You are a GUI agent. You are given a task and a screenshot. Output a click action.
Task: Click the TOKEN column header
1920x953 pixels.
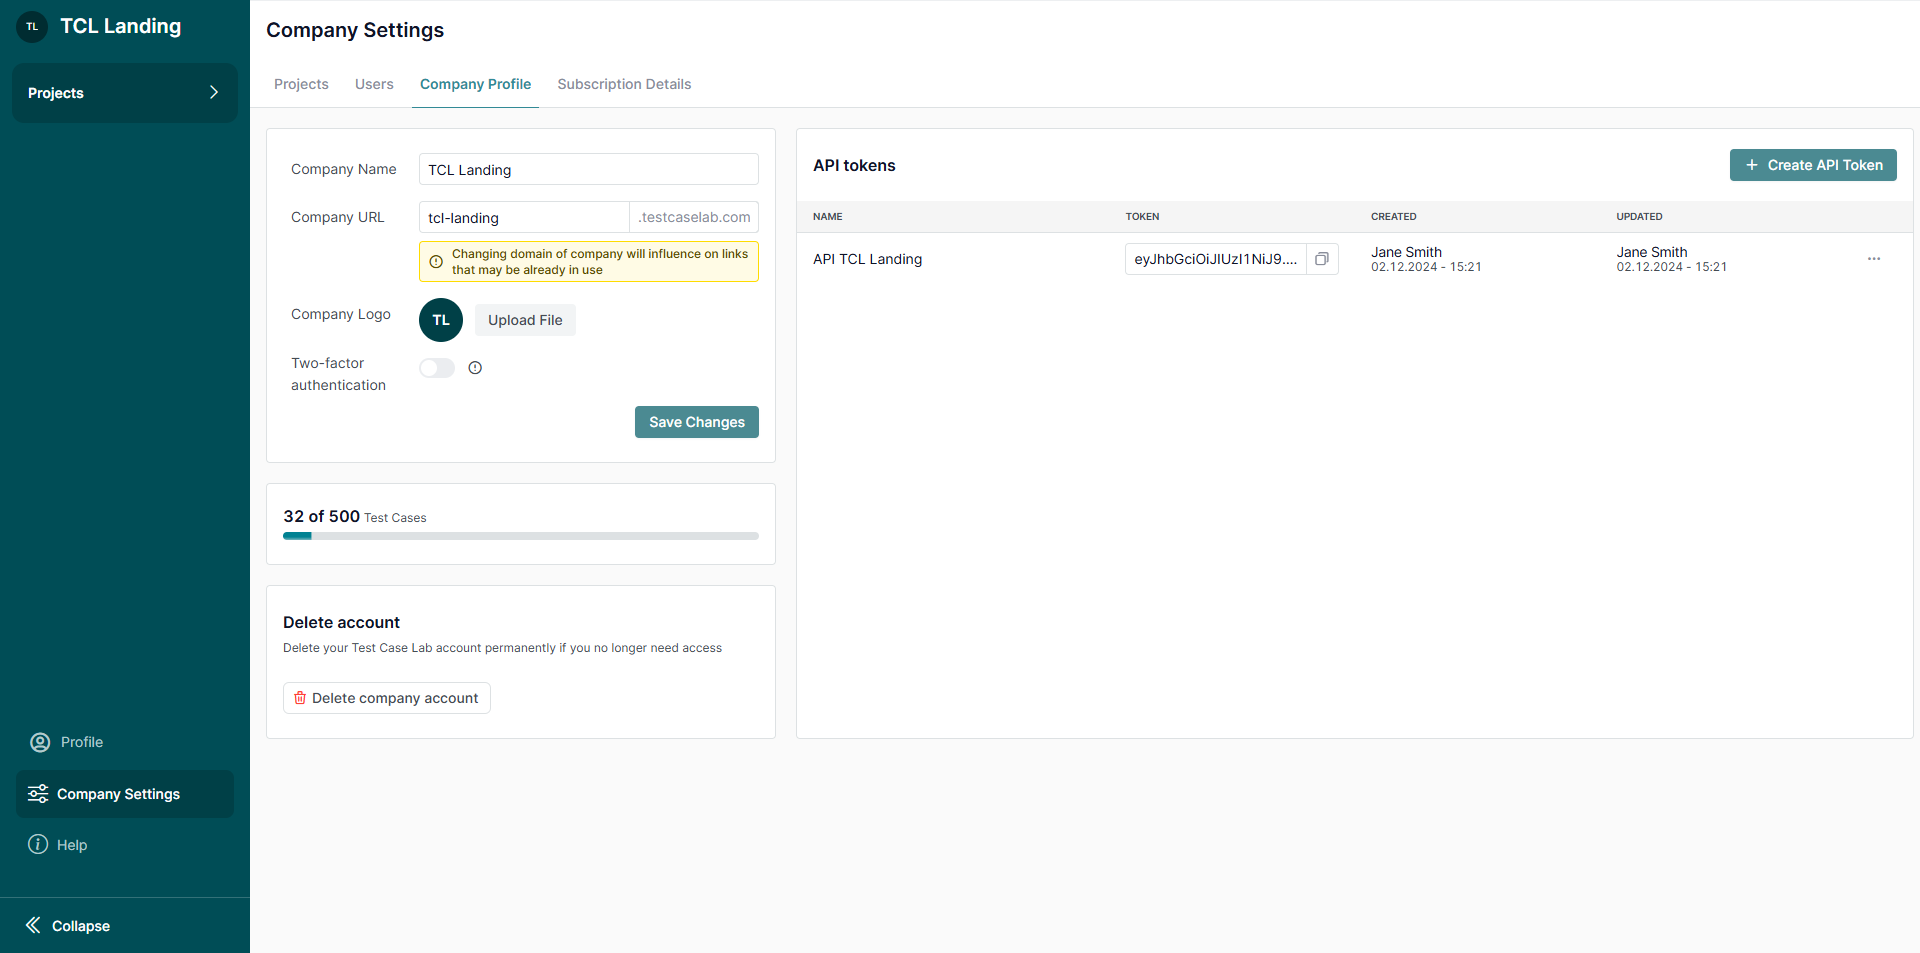click(x=1142, y=216)
